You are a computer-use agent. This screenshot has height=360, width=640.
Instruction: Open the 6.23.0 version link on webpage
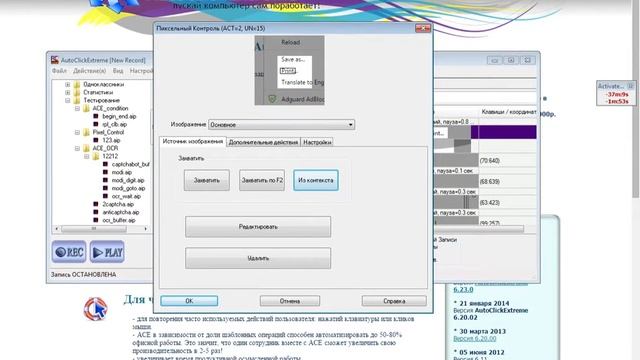(x=463, y=289)
